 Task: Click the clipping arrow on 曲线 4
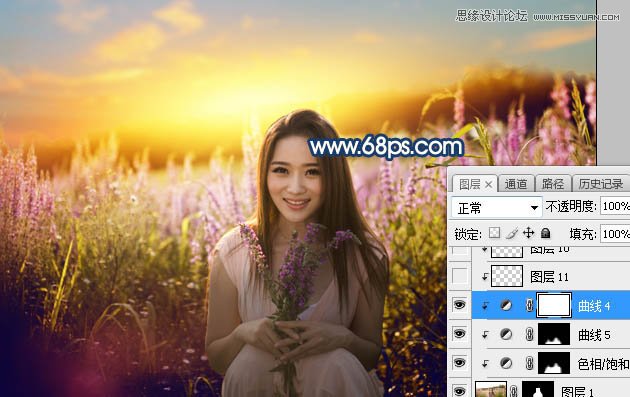pyautogui.click(x=485, y=306)
